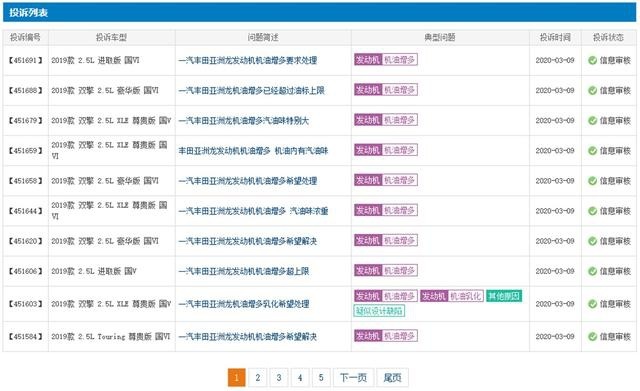Click complaint number 【451659】
The width and height of the screenshot is (640, 391).
(25, 151)
